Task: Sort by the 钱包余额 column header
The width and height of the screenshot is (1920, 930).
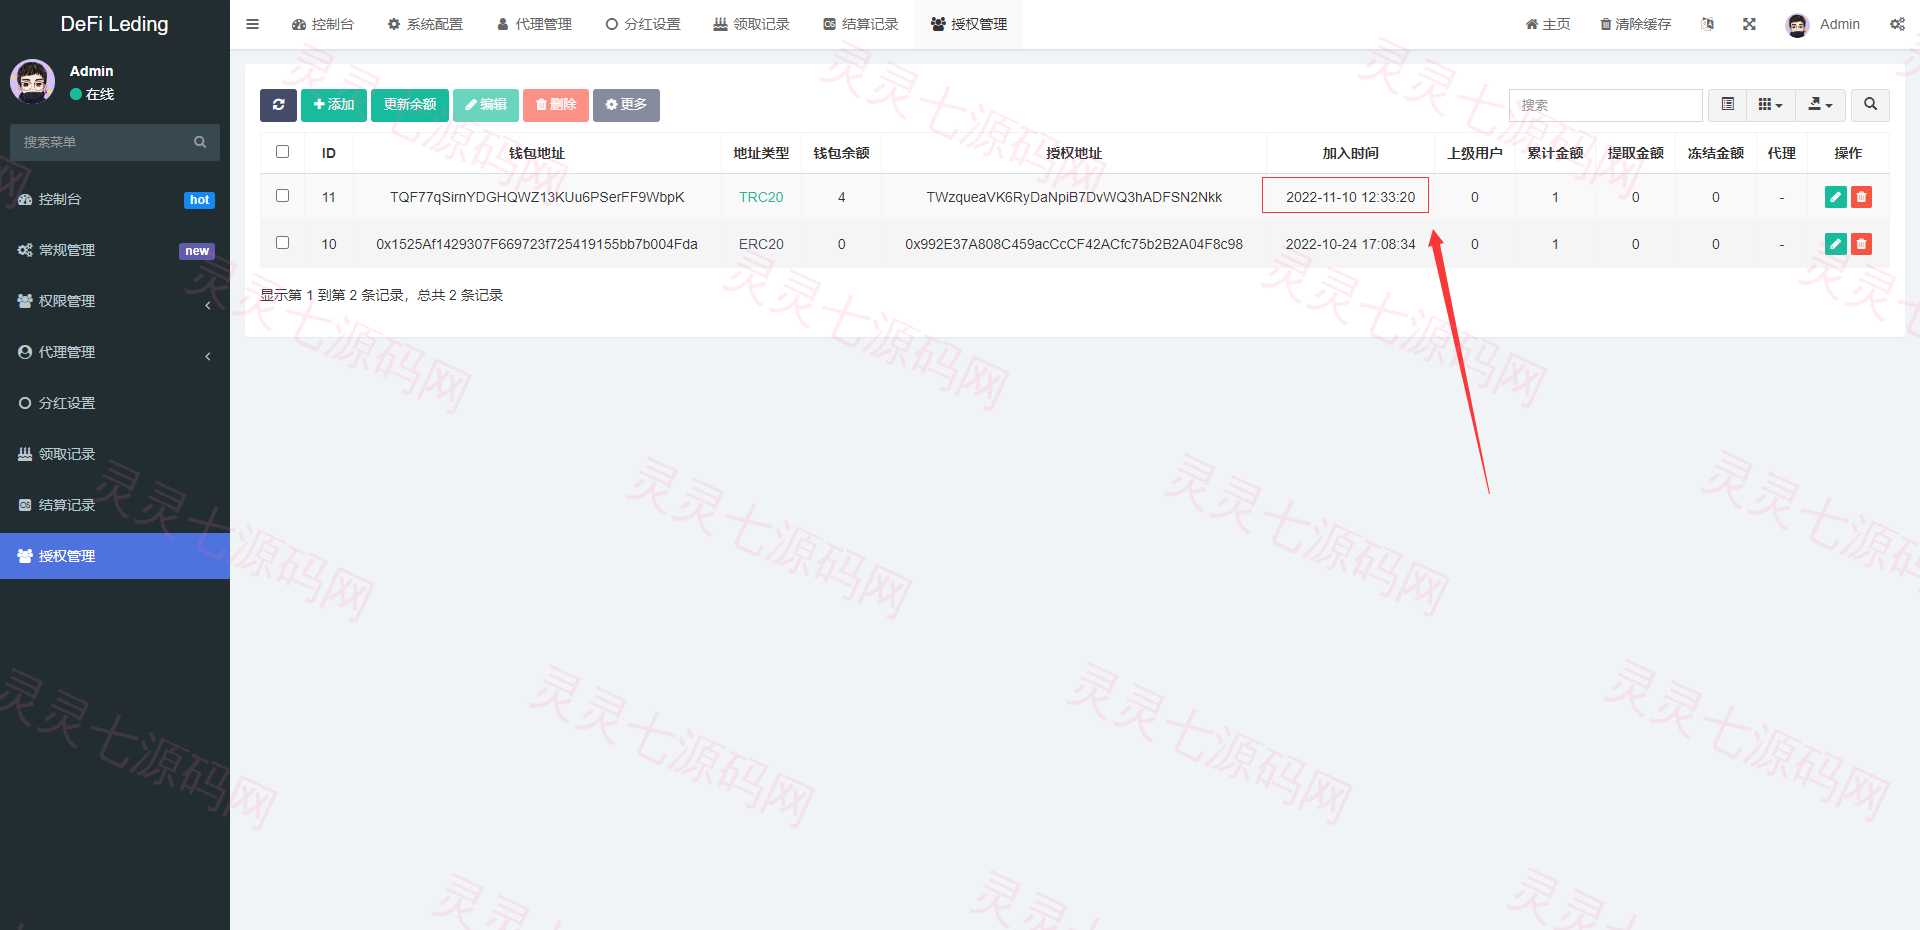Action: [x=841, y=153]
